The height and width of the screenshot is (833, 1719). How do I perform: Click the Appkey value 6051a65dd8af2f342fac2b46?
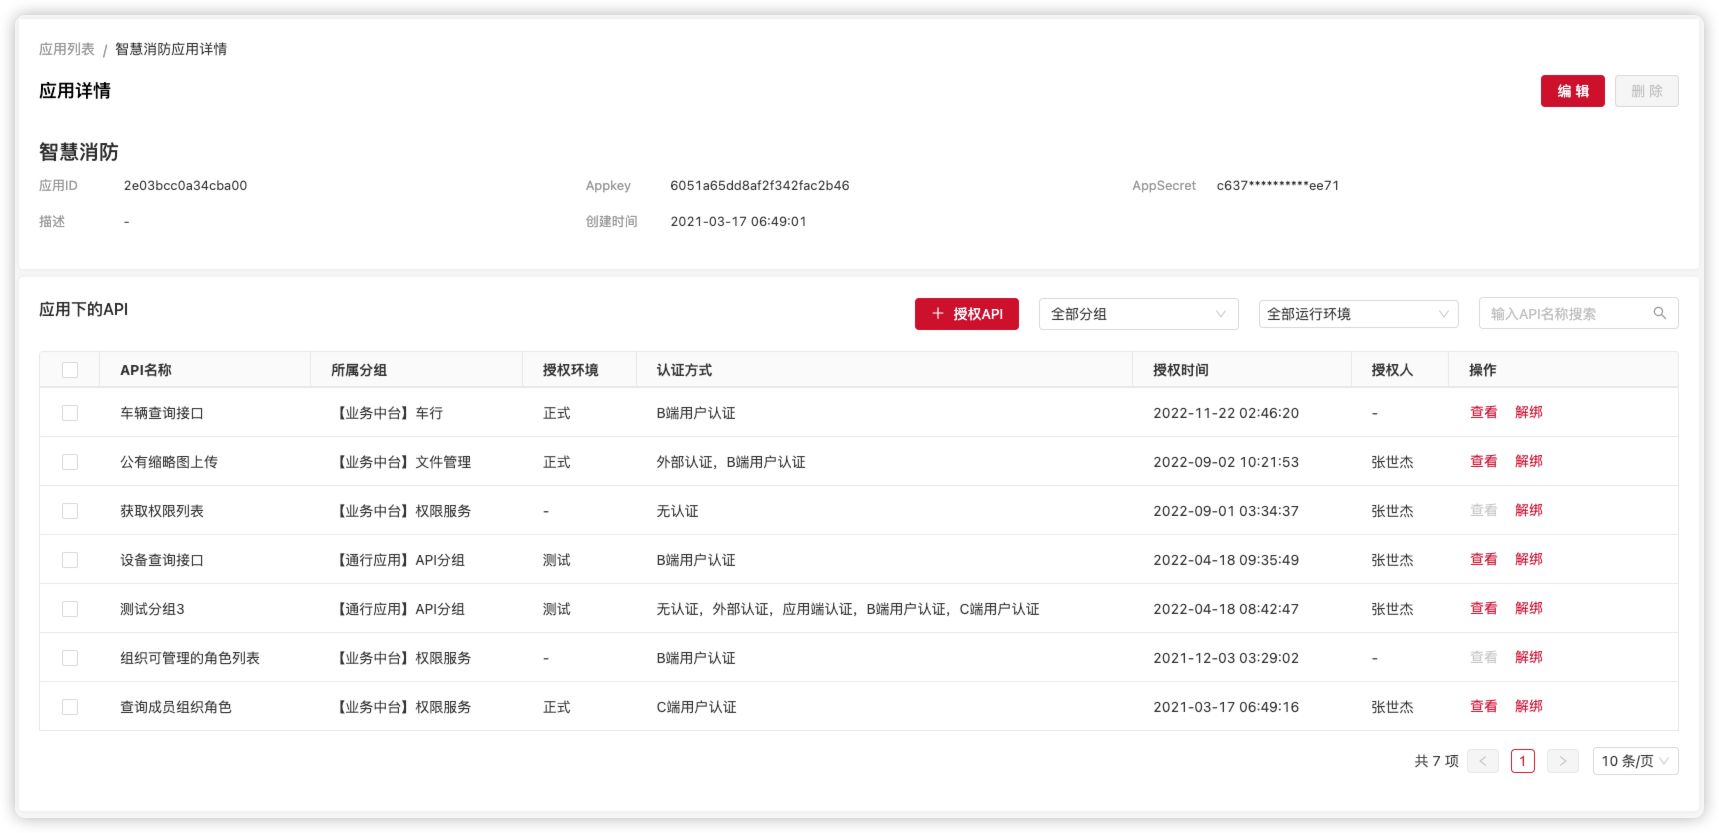click(x=760, y=185)
